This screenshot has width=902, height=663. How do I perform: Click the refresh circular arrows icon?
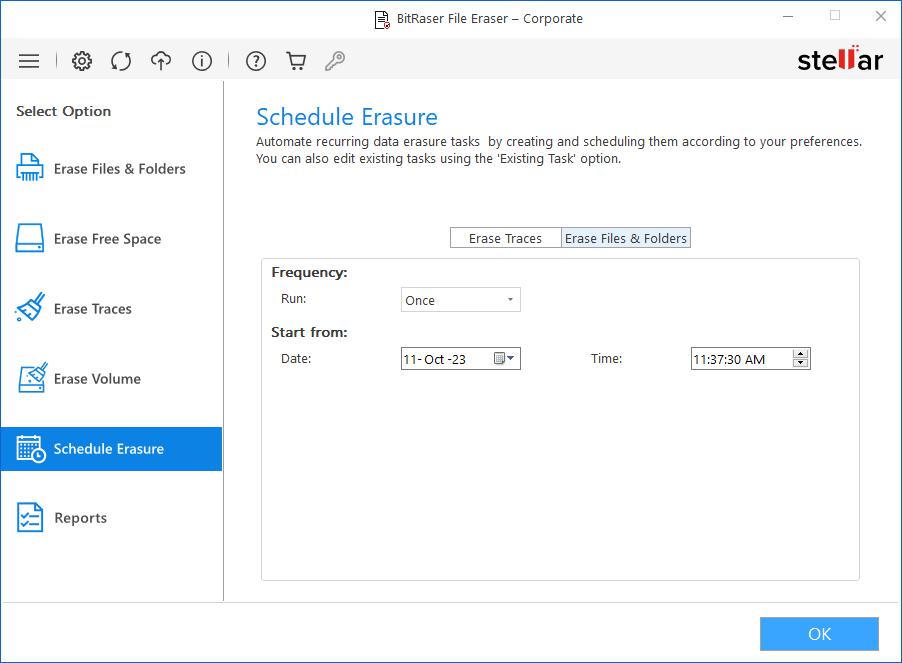point(121,61)
